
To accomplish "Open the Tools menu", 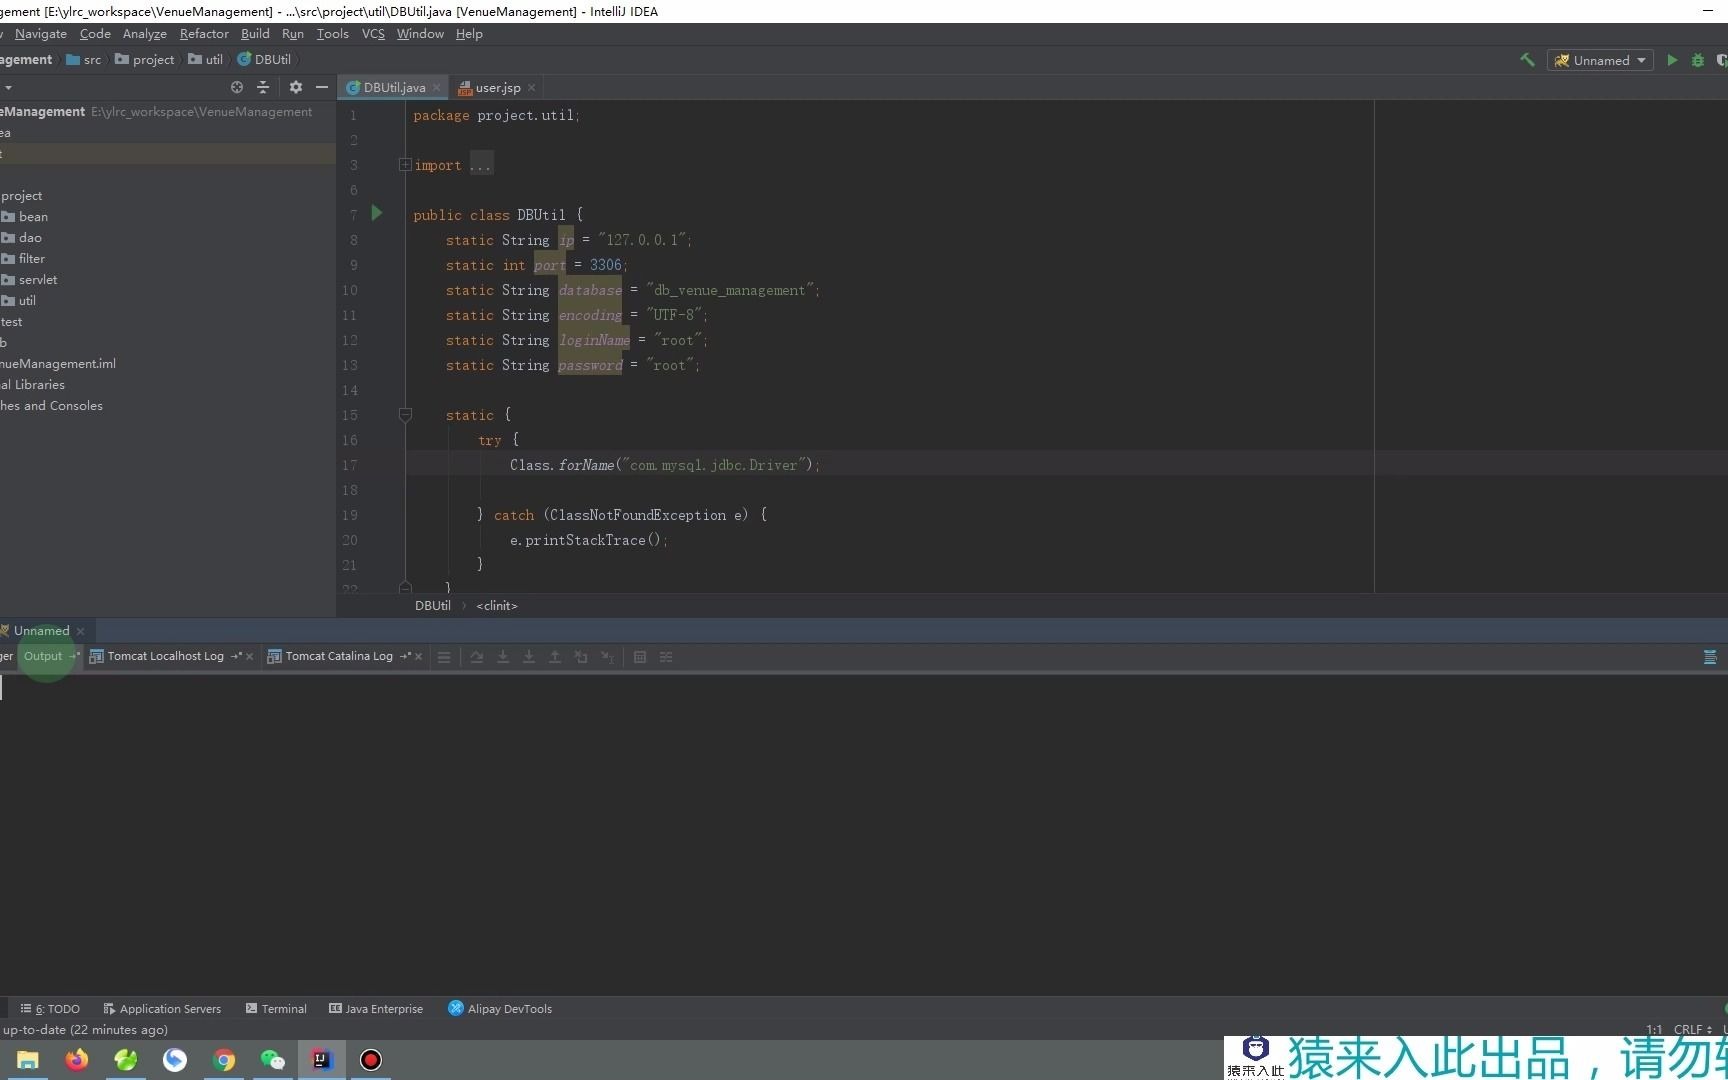I will (333, 33).
